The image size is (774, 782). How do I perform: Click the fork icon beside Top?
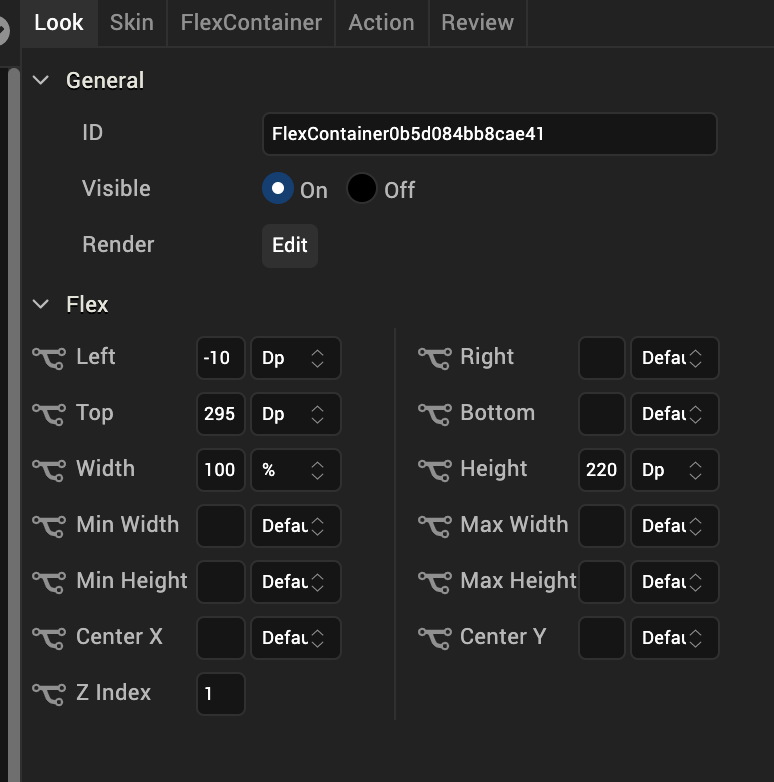[x=49, y=413]
